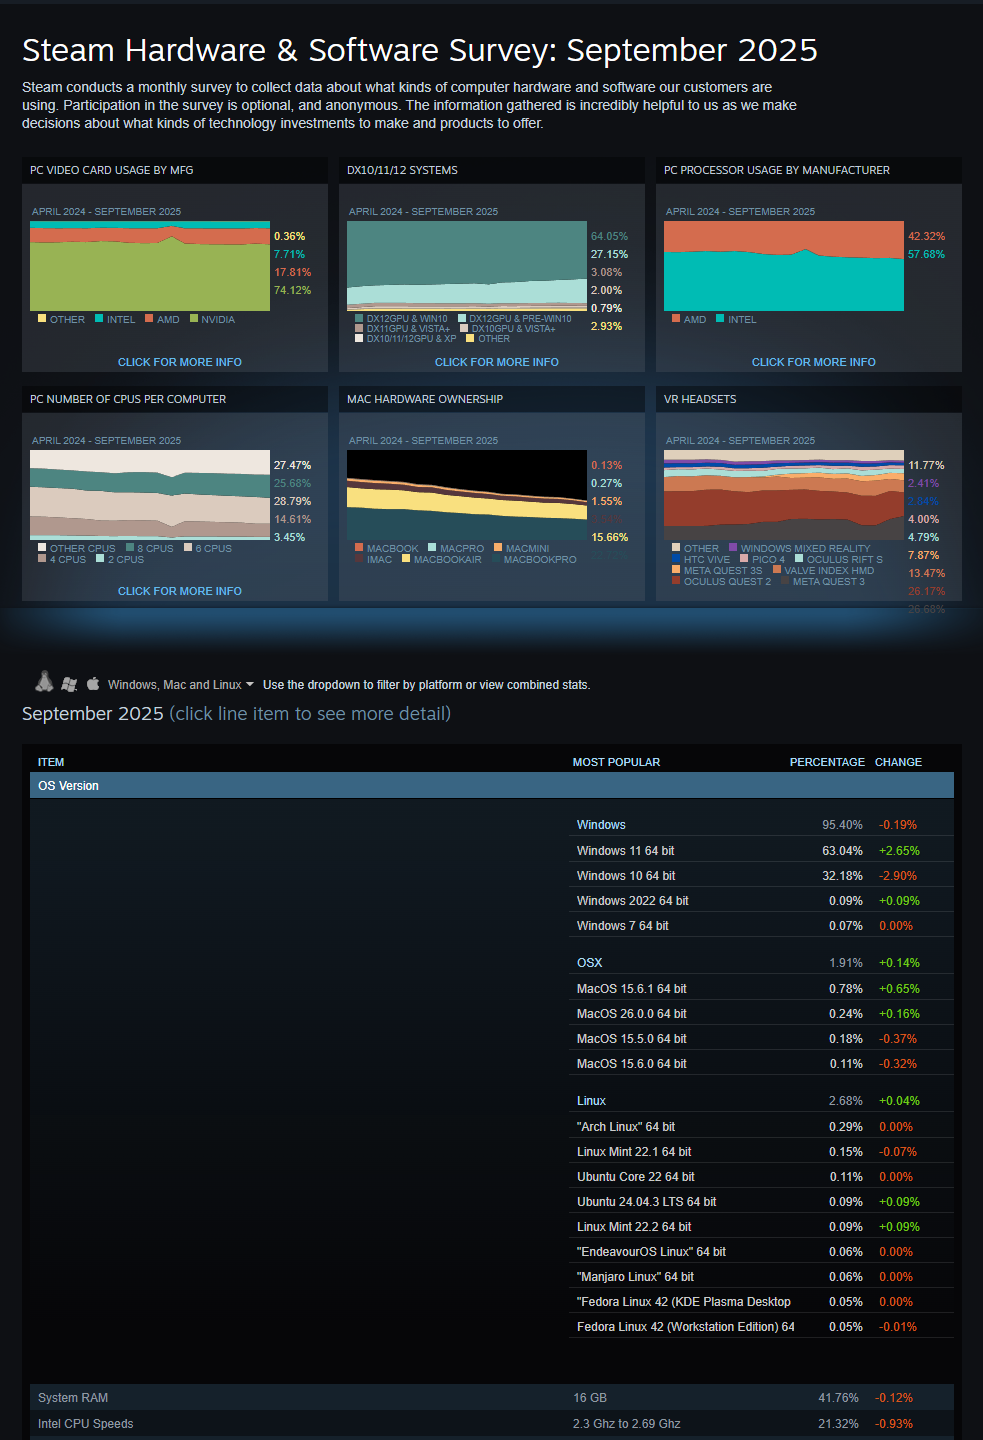Click the Meta Quest 3 legend square

785,581
